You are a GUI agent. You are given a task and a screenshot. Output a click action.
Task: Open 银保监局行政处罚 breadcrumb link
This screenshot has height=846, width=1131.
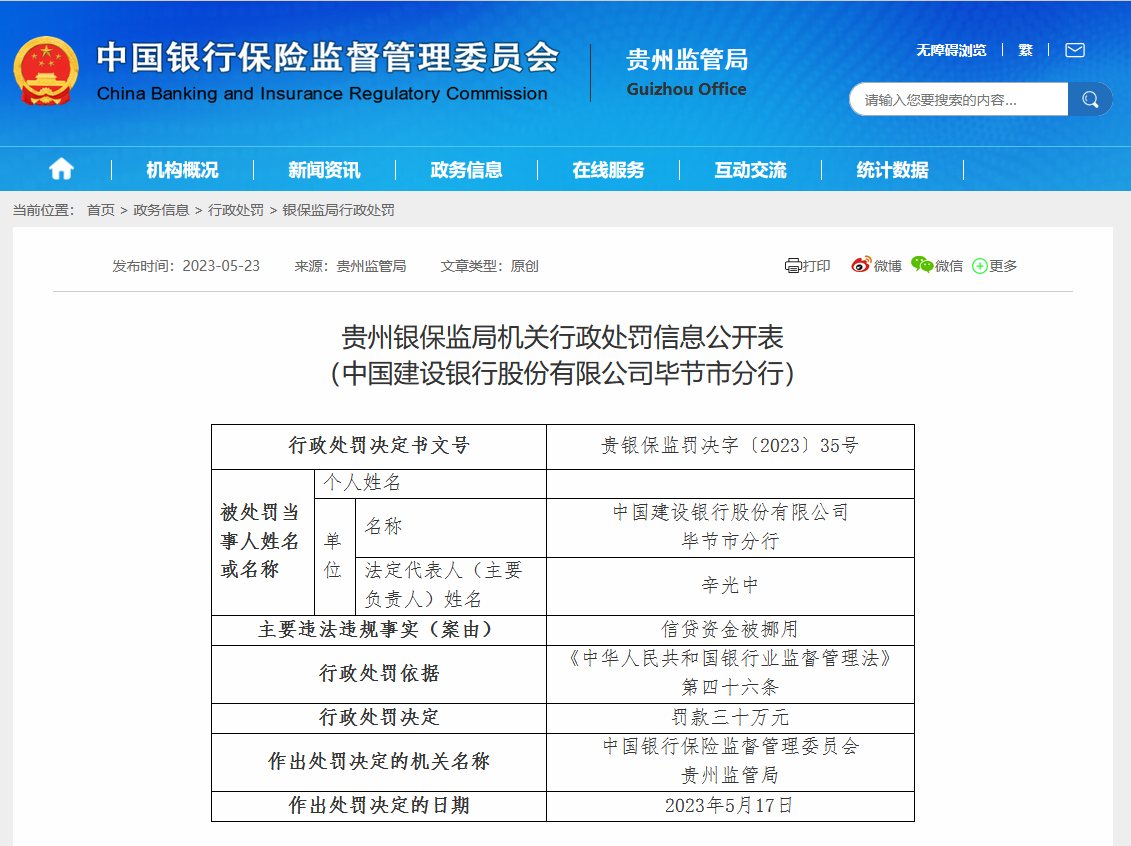point(338,210)
